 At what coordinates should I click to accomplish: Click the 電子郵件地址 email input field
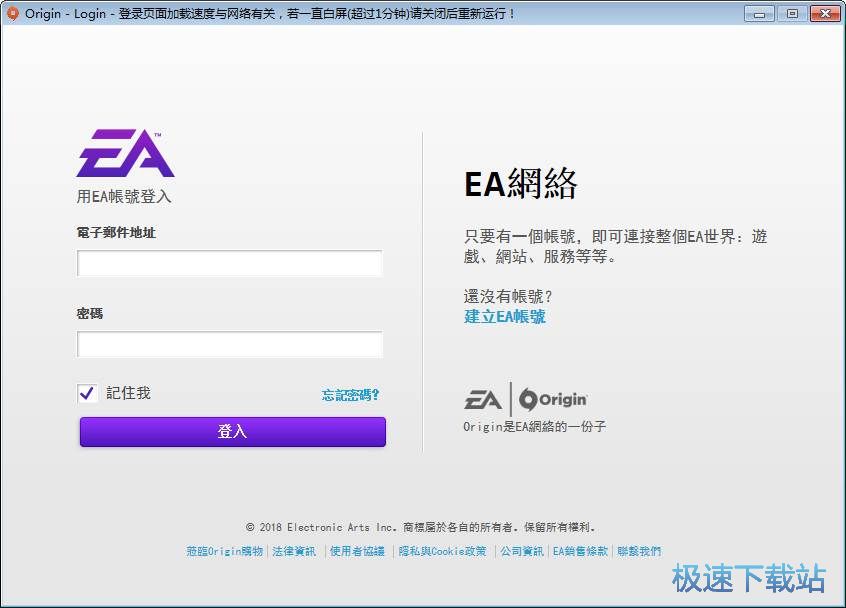(x=230, y=263)
